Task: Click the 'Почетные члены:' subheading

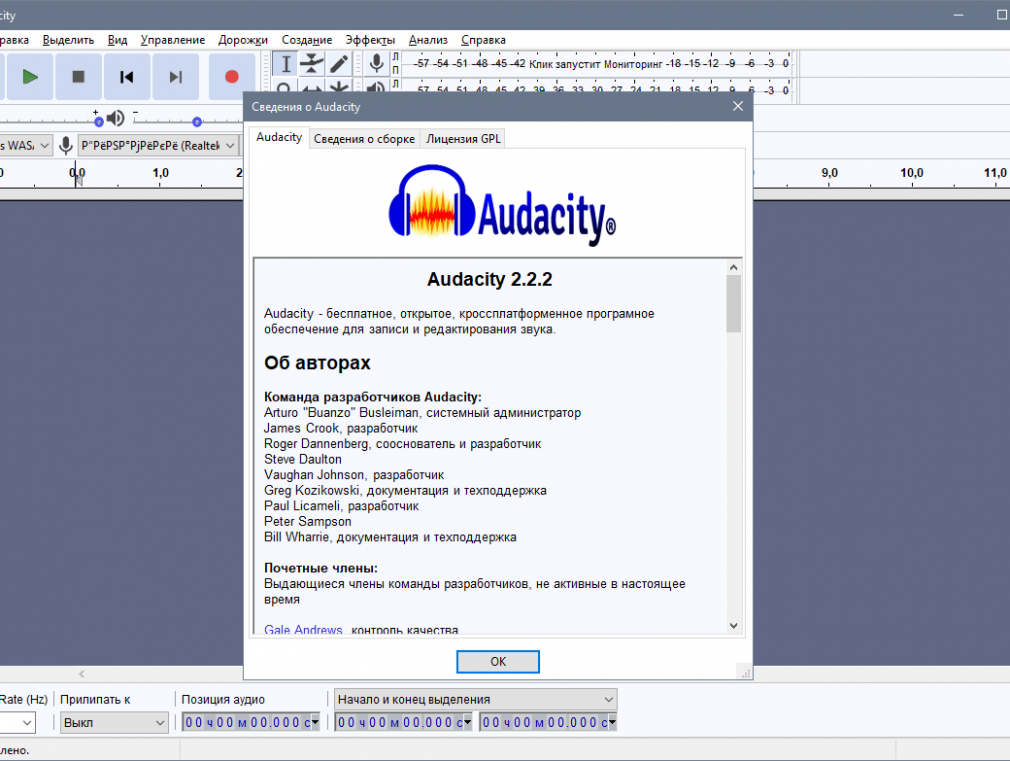Action: pyautogui.click(x=321, y=568)
